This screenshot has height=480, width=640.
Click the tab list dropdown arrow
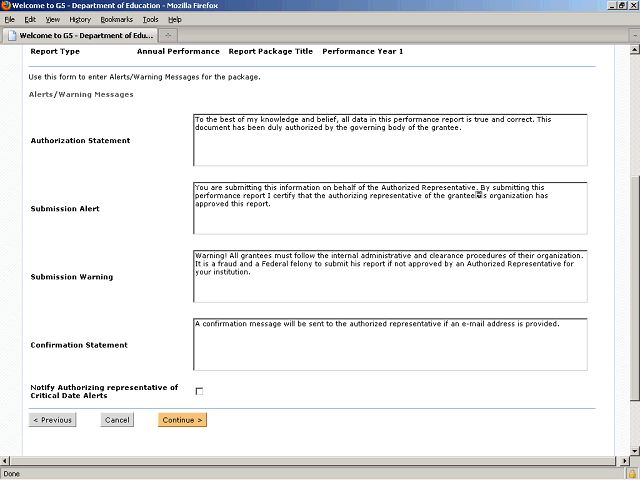[635, 36]
